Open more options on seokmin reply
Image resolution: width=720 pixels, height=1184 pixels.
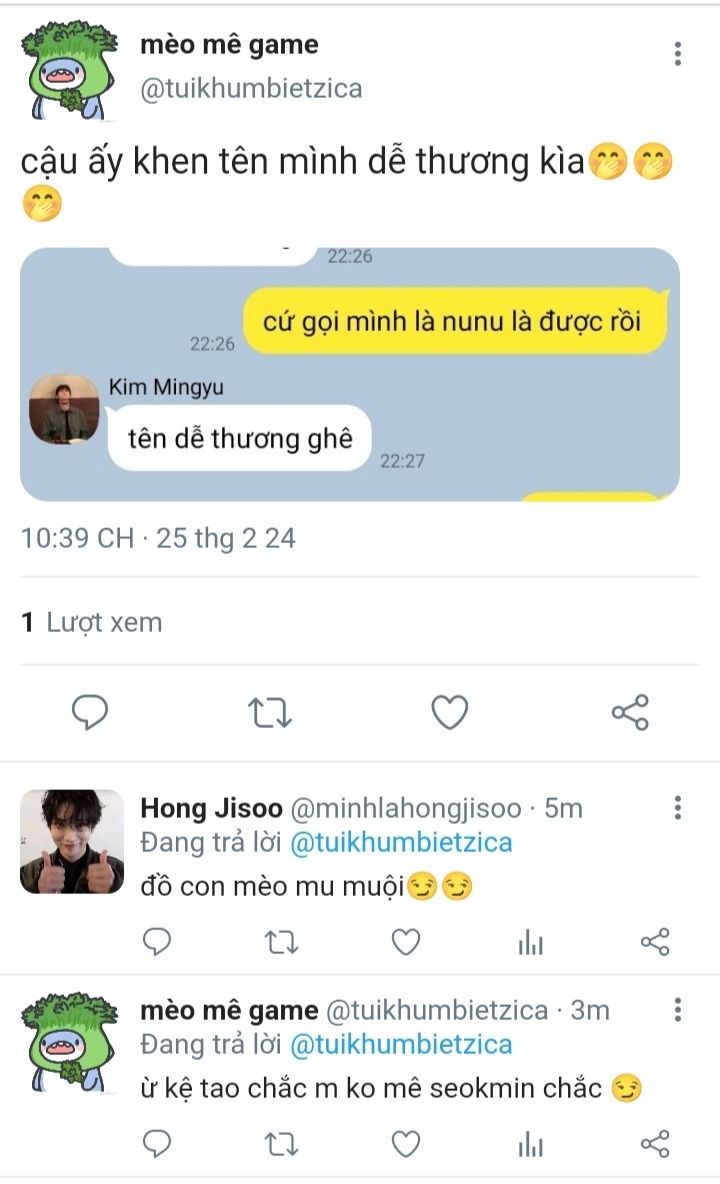[678, 1010]
